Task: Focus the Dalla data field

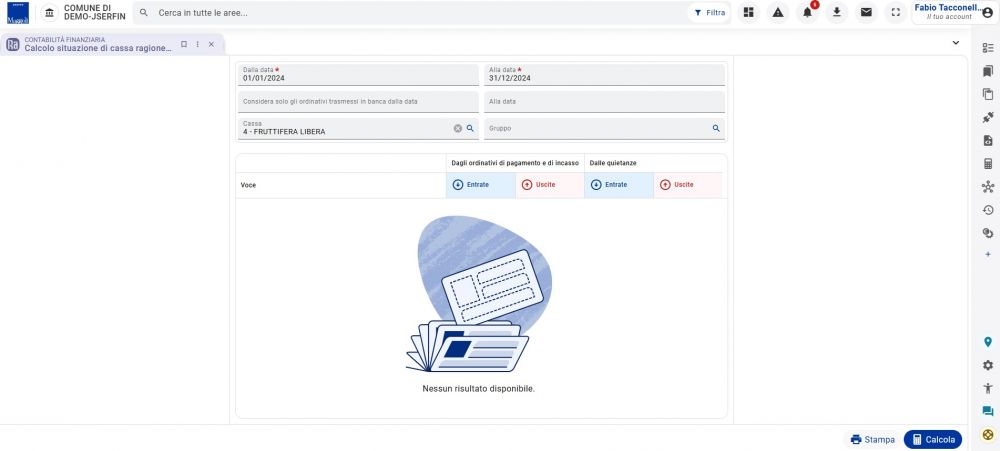Action: [357, 75]
